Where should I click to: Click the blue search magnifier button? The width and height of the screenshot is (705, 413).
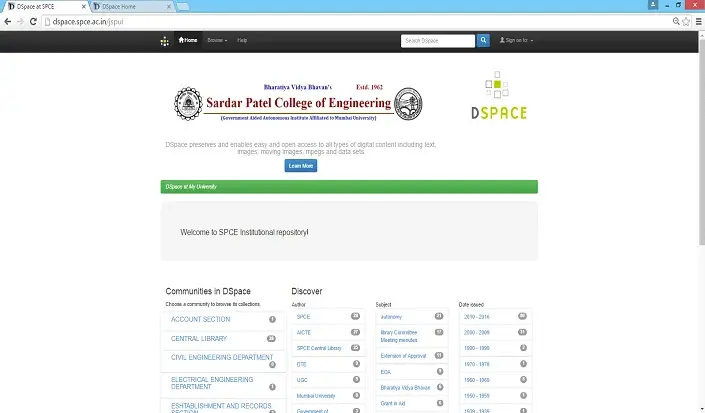[x=483, y=40]
